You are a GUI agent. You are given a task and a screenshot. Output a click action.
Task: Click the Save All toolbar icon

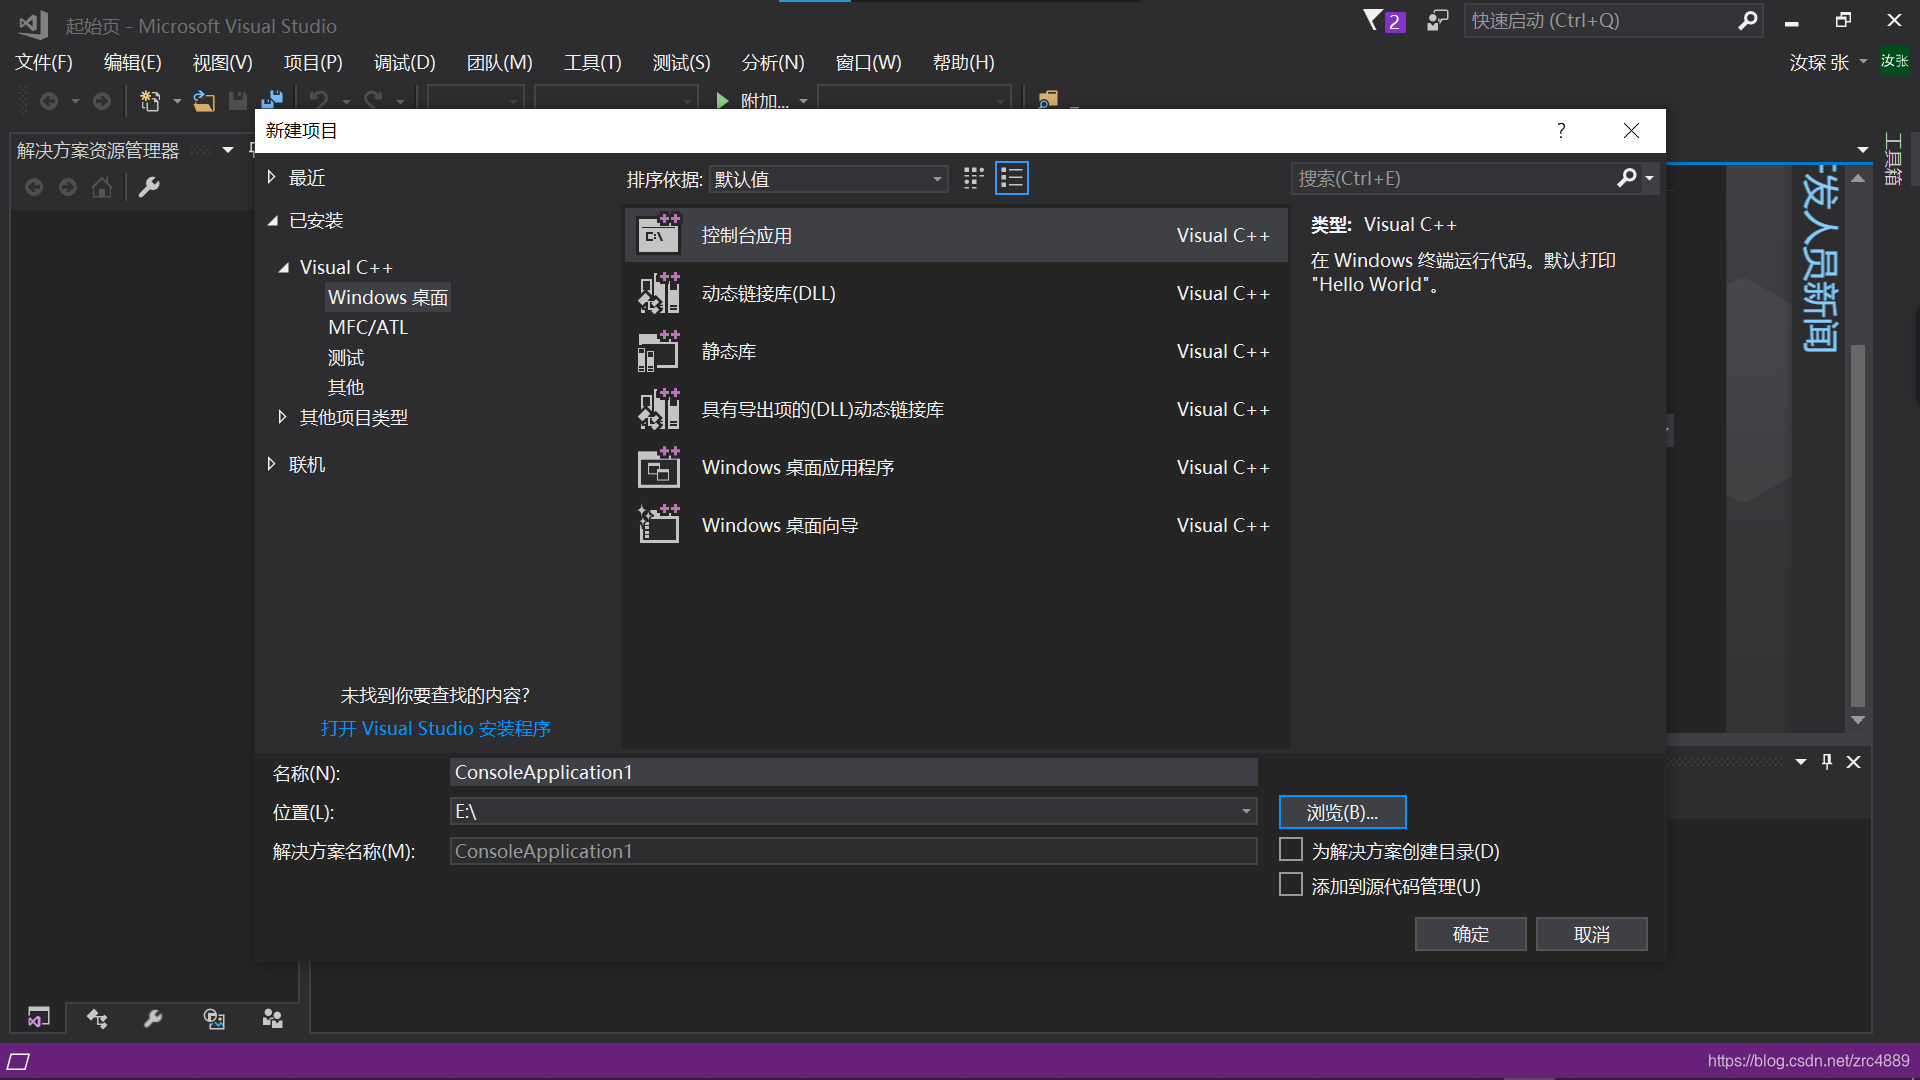[x=272, y=100]
